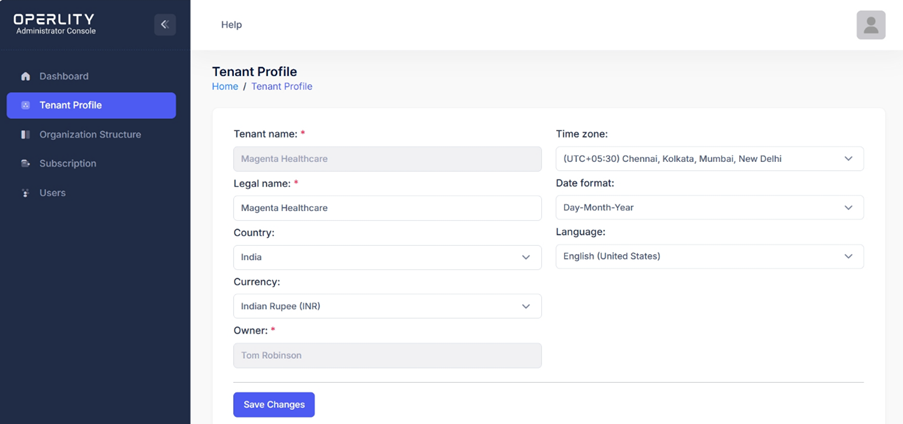Viewport: 903px width, 424px height.
Task: Open the Currency dropdown
Action: point(387,306)
